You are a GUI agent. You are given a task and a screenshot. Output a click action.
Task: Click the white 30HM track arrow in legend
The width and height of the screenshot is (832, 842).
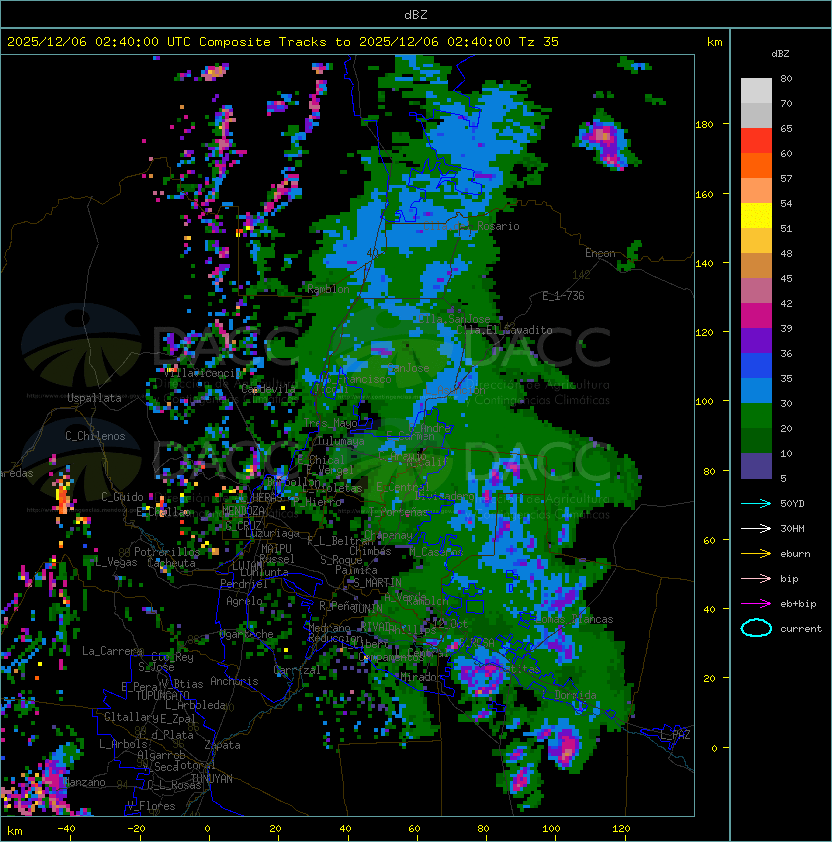[x=756, y=528]
